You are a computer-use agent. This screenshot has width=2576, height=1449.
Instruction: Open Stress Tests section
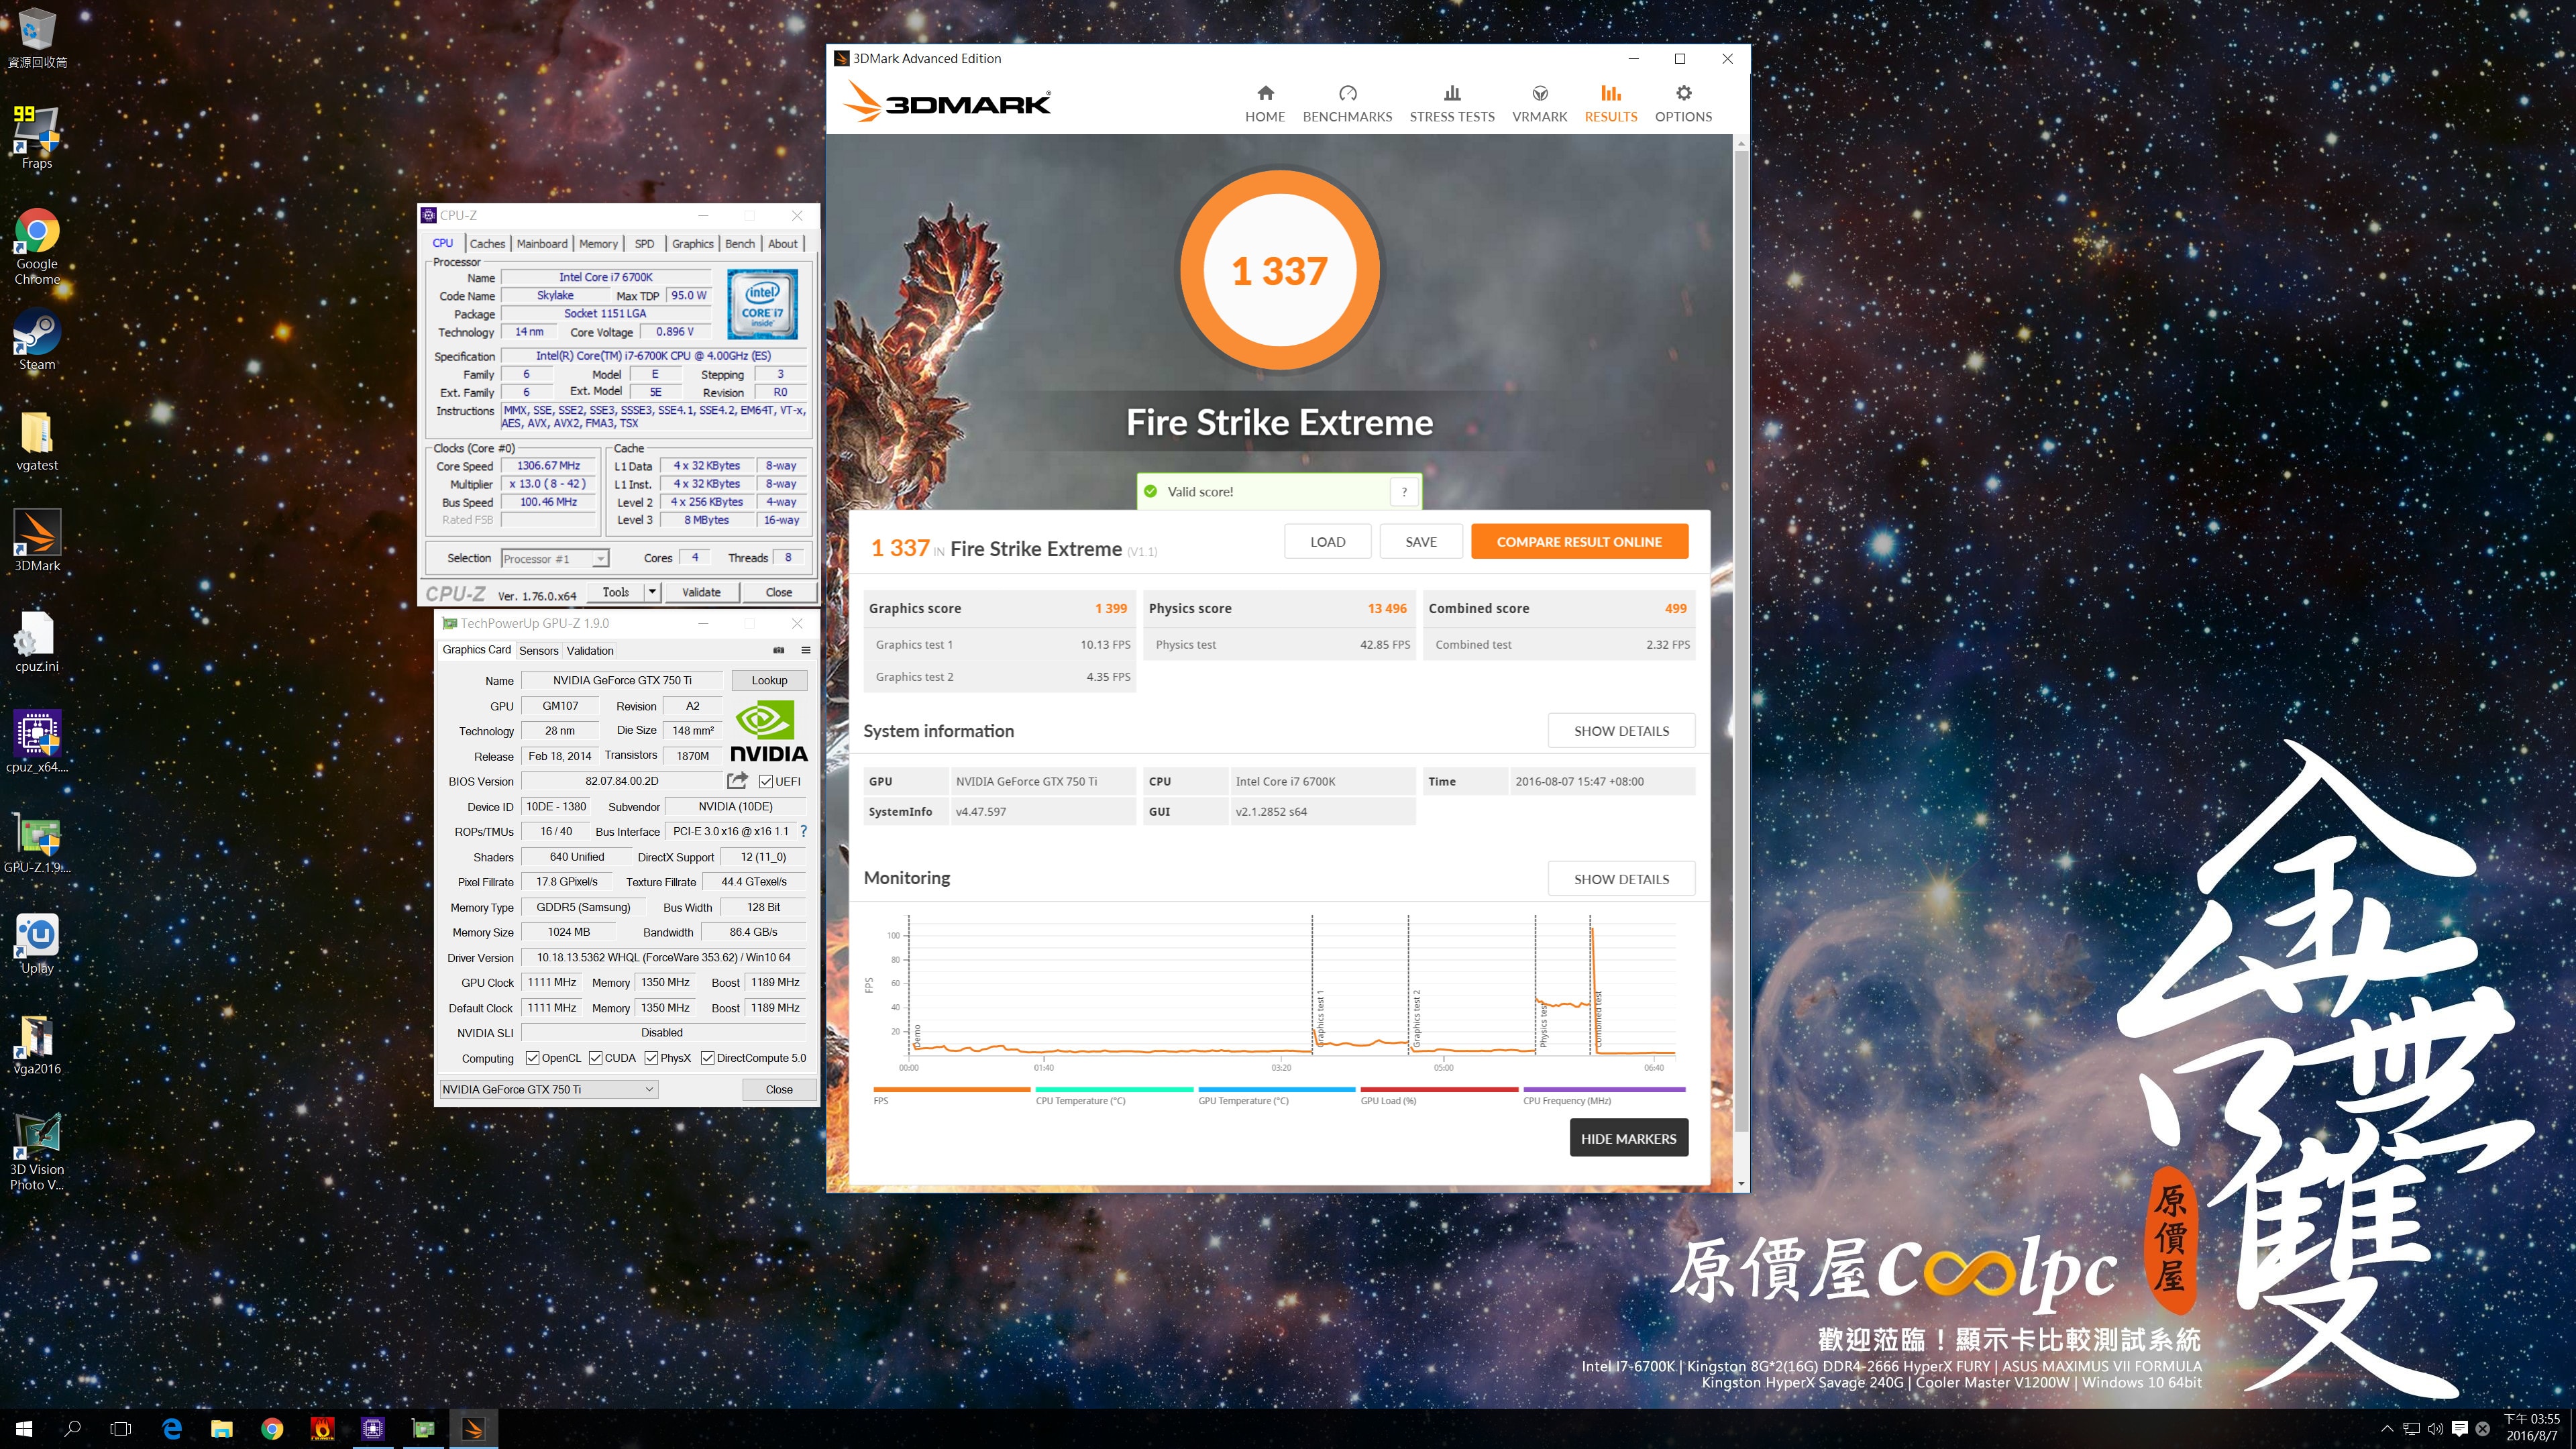1451,104
